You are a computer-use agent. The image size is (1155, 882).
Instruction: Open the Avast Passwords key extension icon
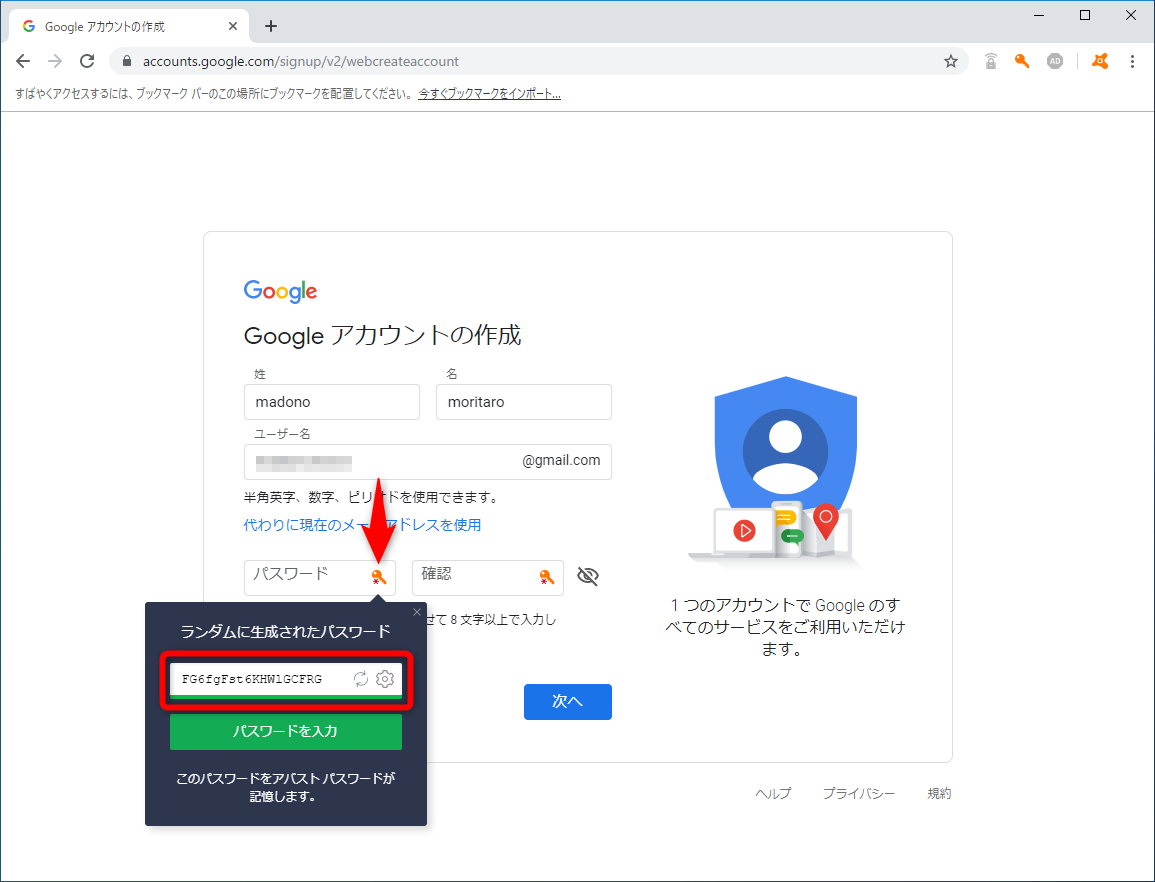pos(1021,61)
